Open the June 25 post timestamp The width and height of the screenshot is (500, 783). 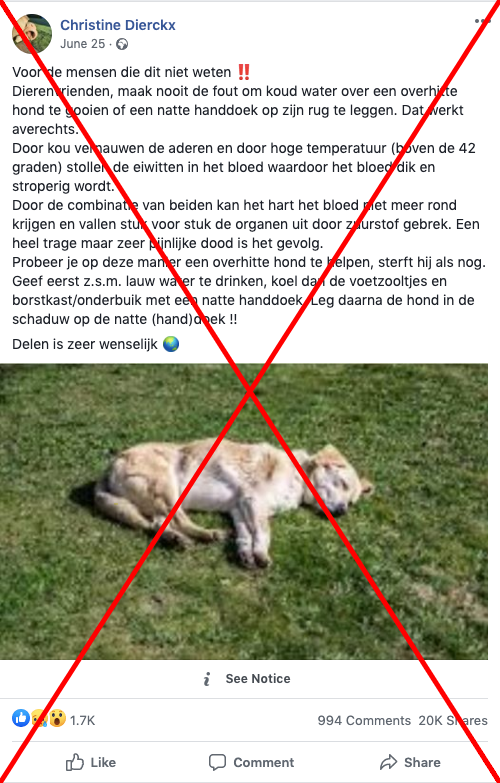click(x=82, y=44)
